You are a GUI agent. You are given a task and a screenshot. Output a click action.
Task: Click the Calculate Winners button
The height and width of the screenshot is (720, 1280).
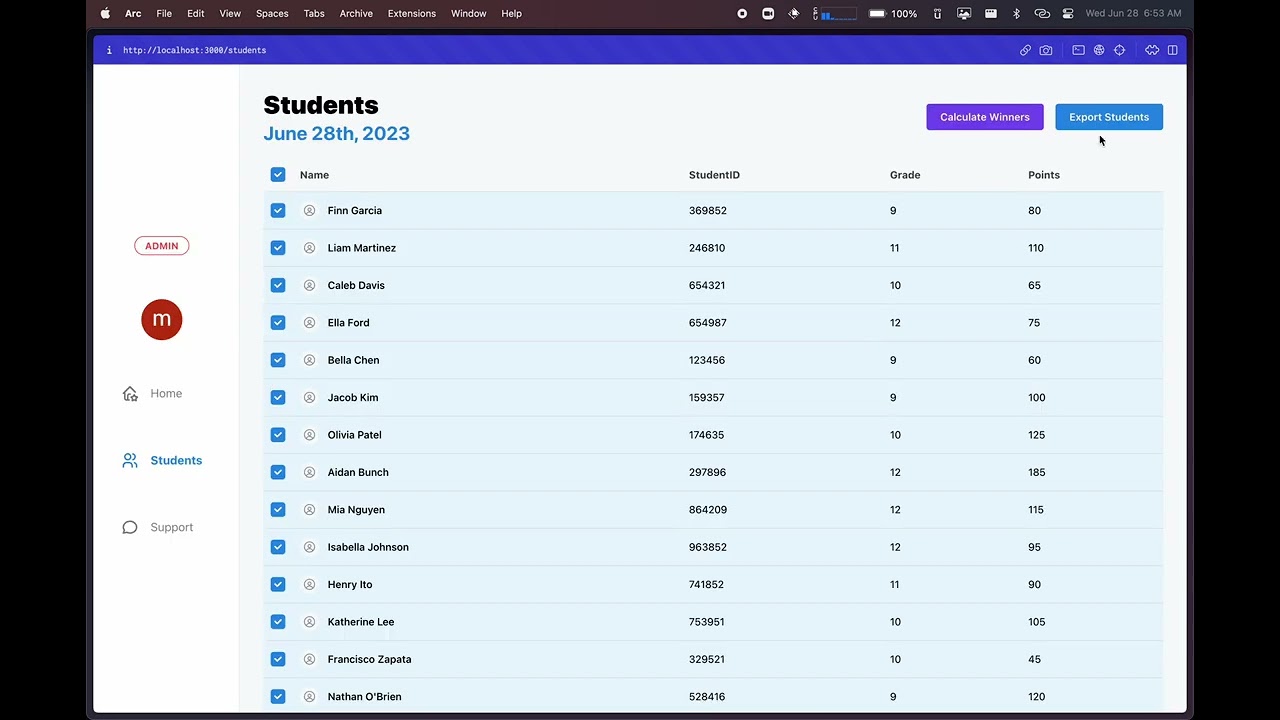pyautogui.click(x=985, y=117)
